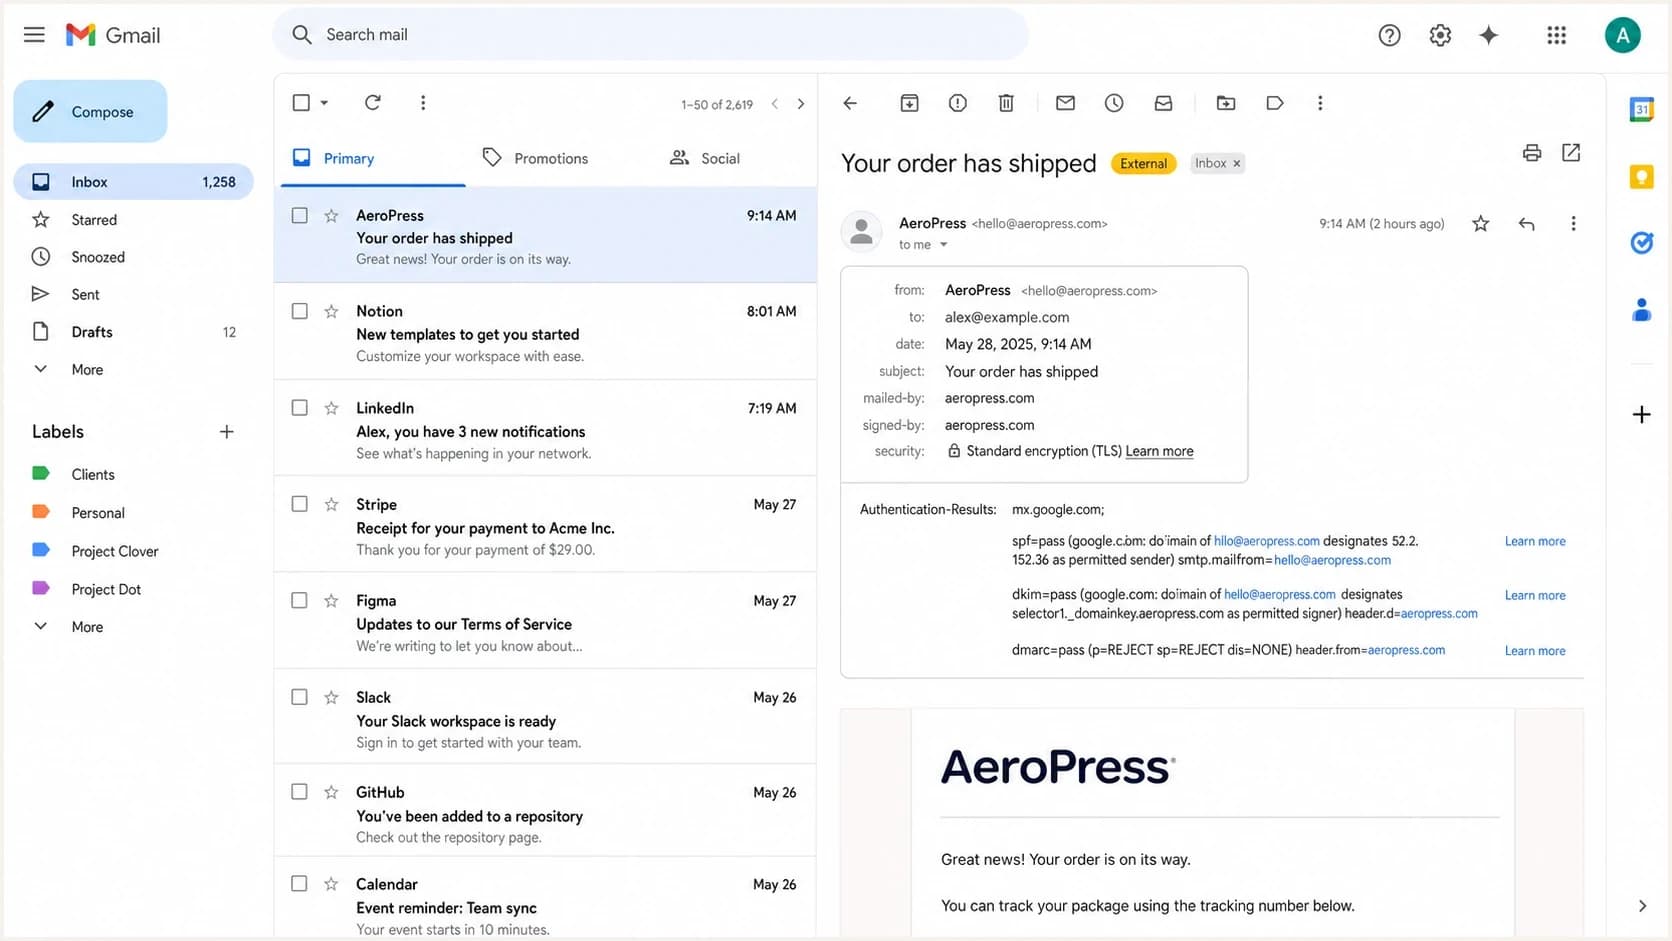The image size is (1672, 941).
Task: Snooze the open email
Action: click(x=1114, y=103)
